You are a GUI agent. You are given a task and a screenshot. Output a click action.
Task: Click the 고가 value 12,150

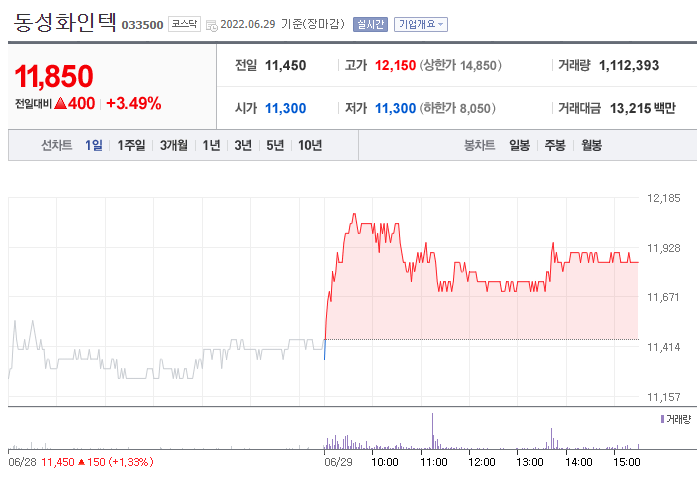[395, 65]
